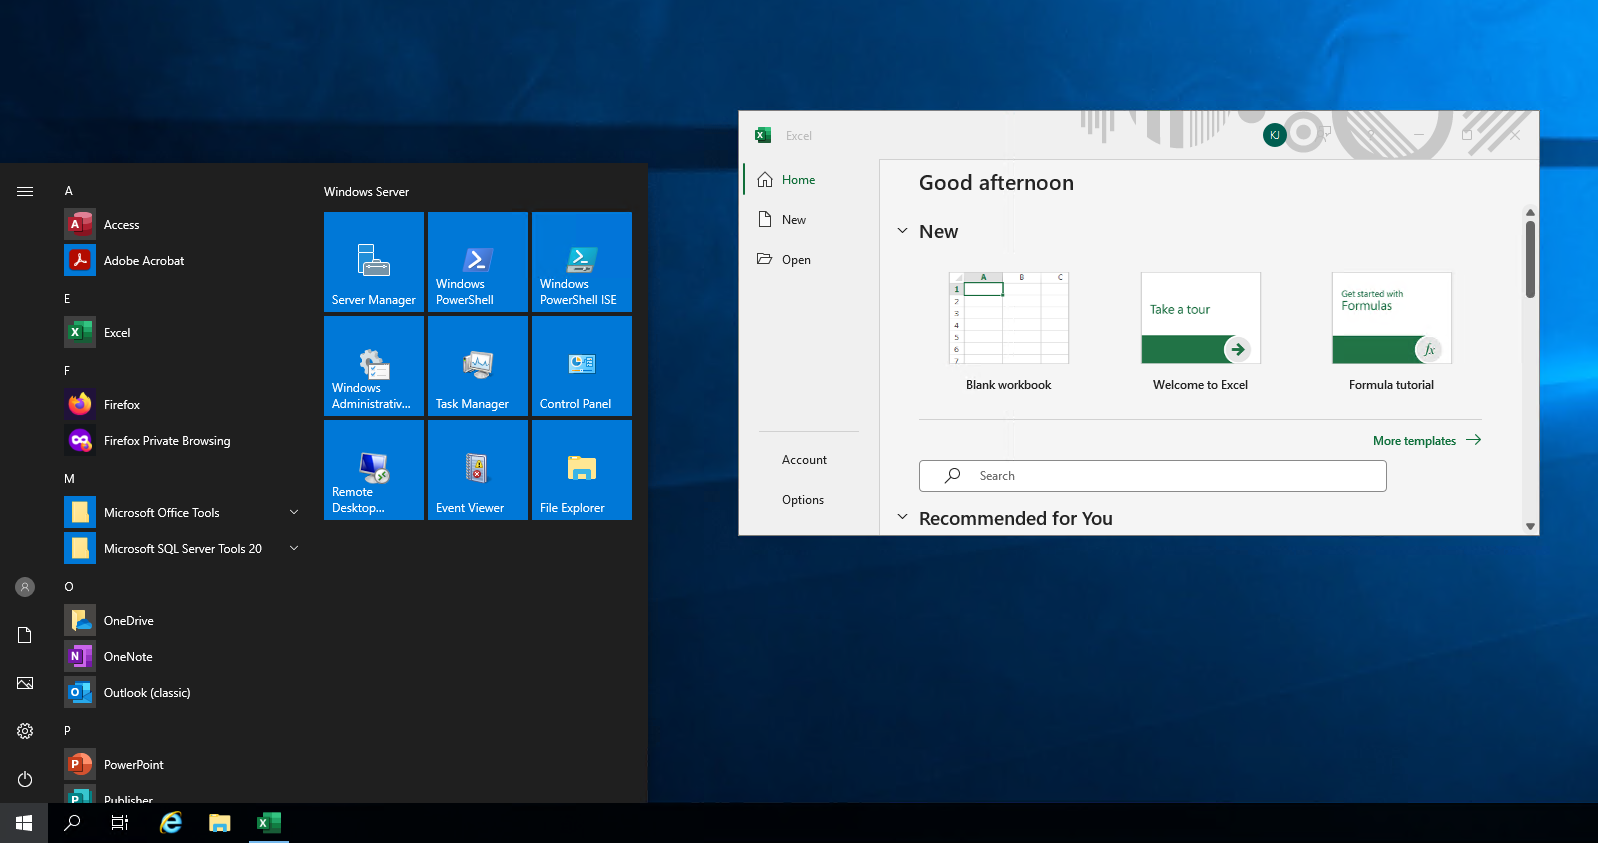Launch Adobe Acrobat from the app list
Image resolution: width=1598 pixels, height=843 pixels.
[180, 261]
